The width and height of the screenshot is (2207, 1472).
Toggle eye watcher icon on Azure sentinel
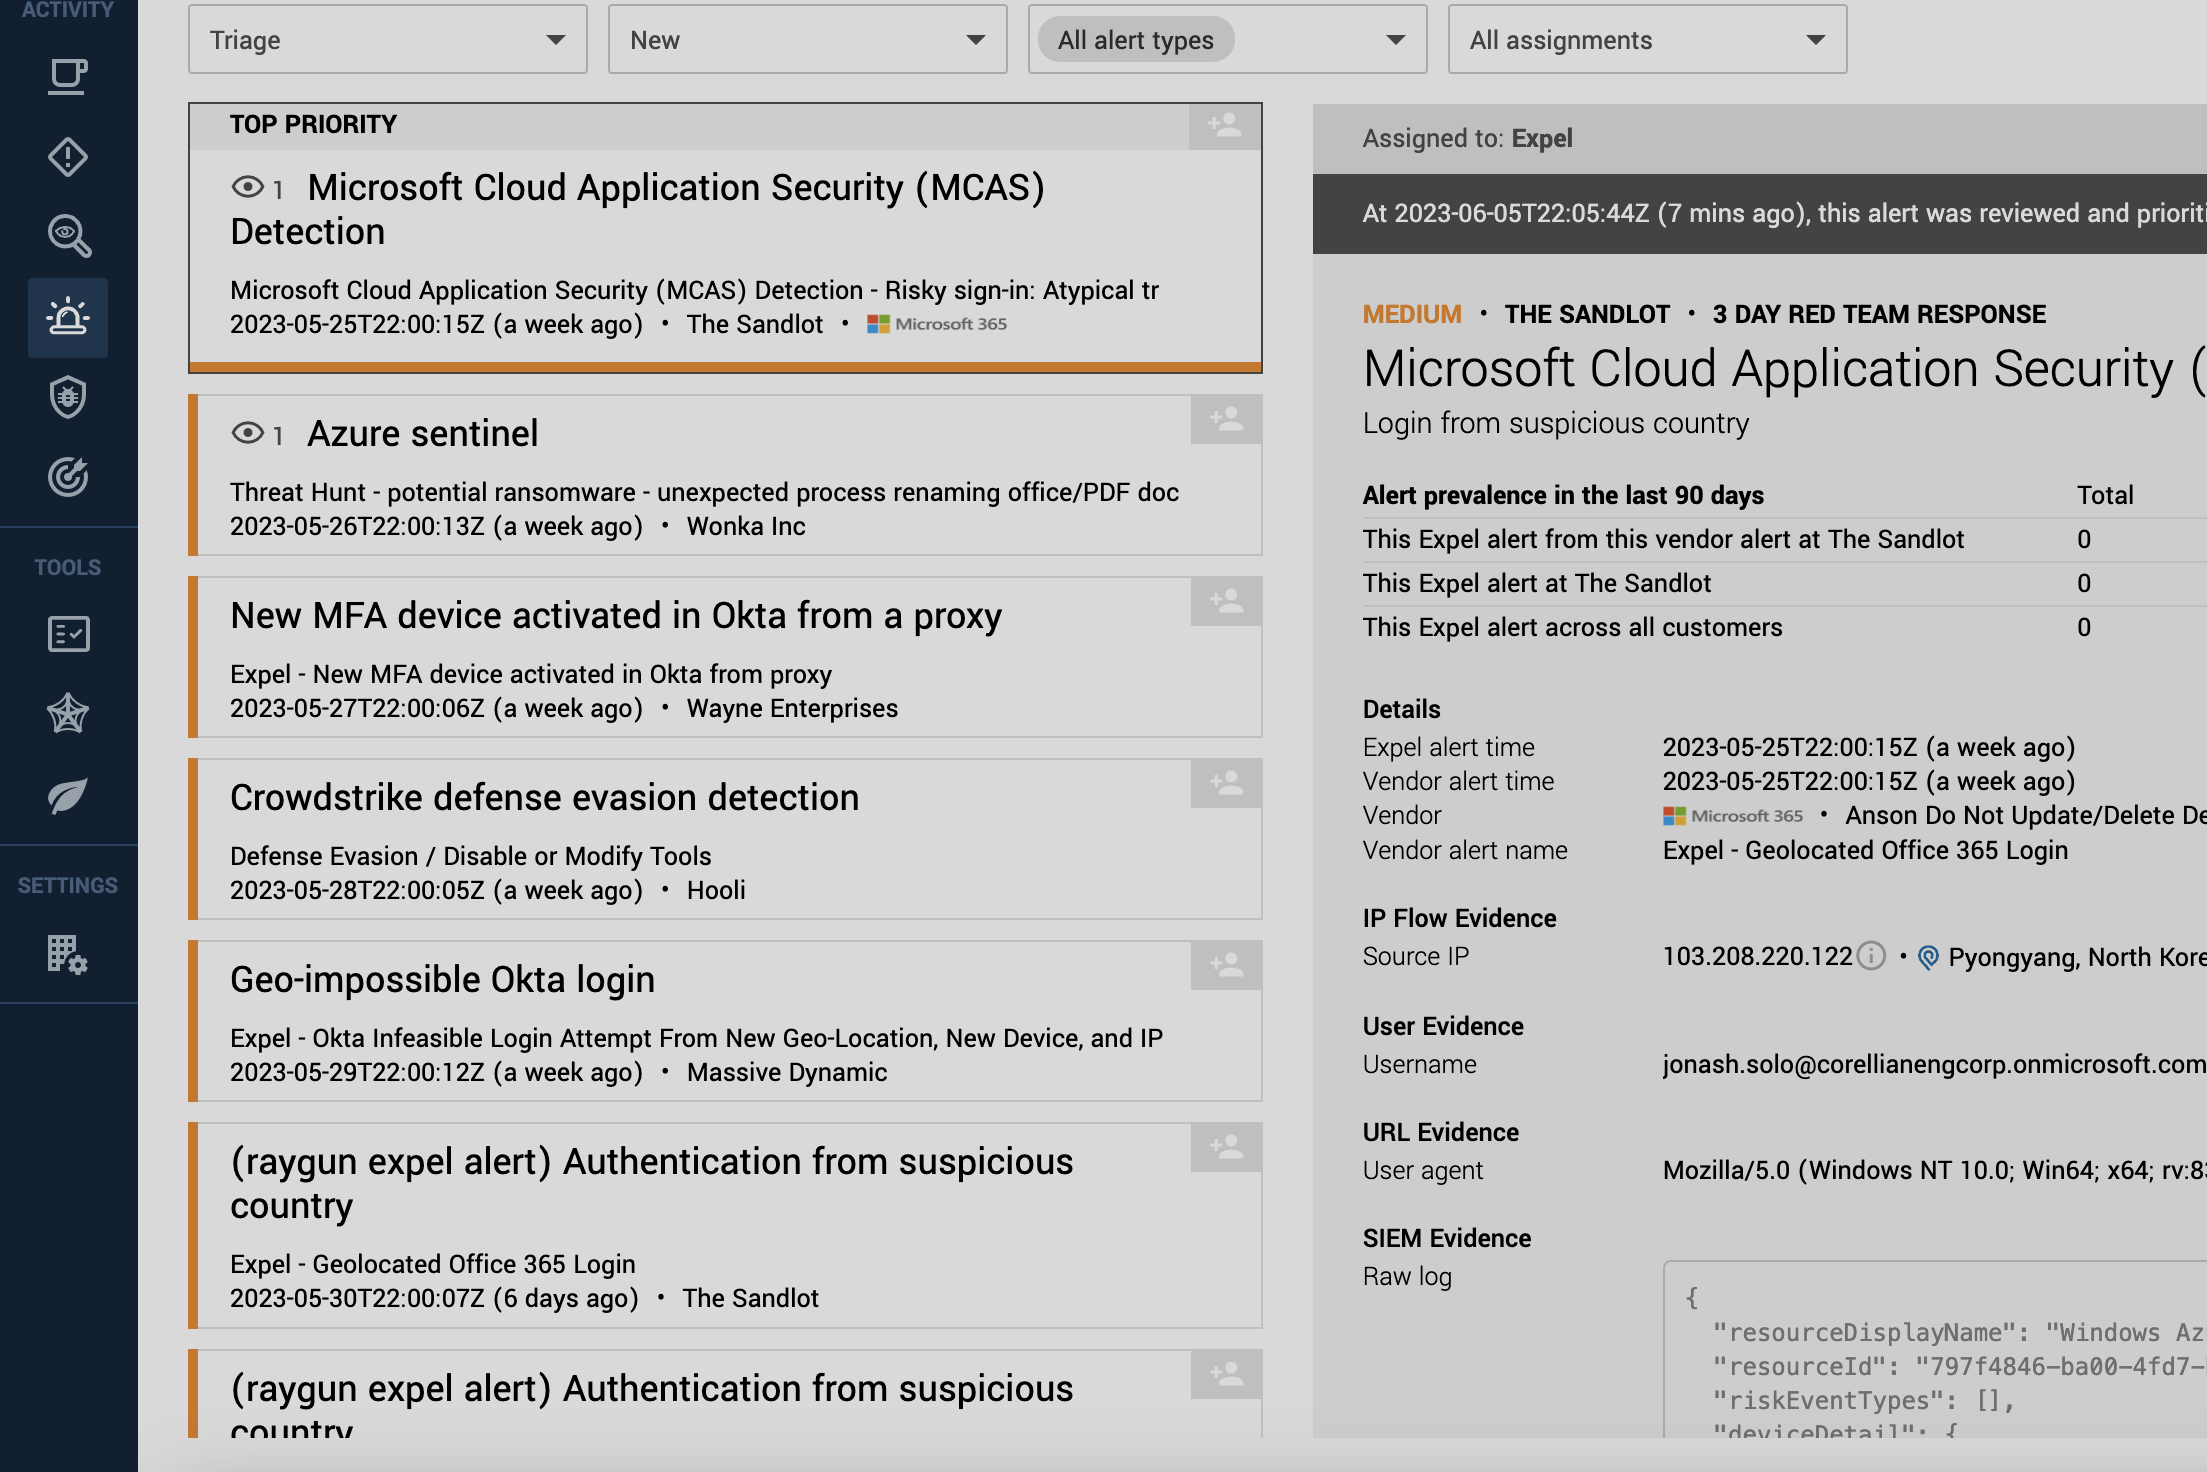247,433
